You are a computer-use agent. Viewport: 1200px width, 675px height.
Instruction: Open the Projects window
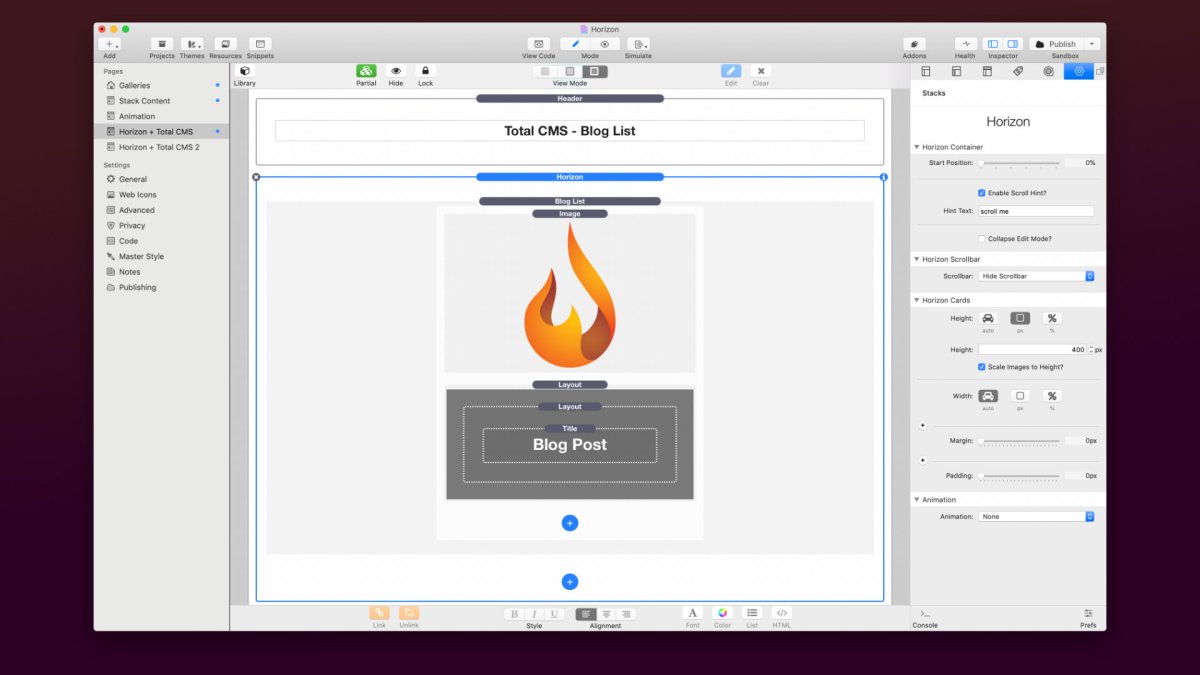point(162,44)
